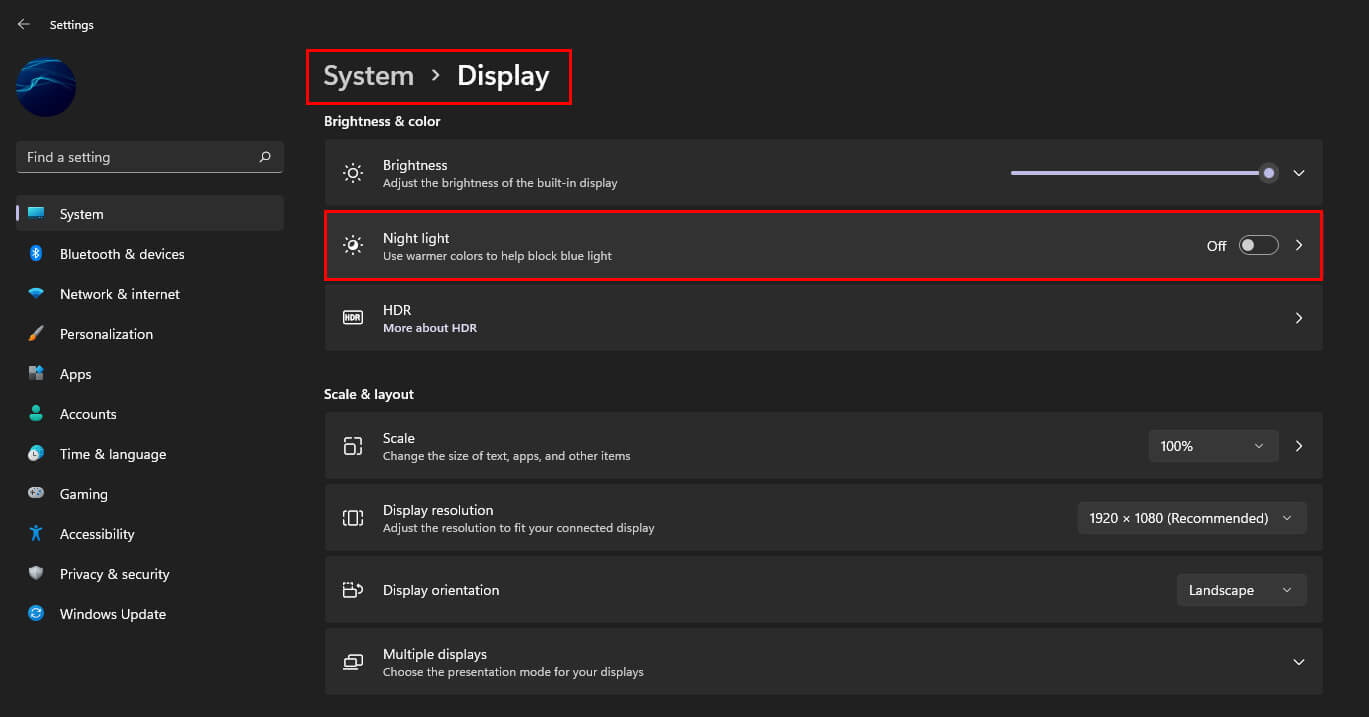Click the Gaming controller icon
Screen dimensions: 1369x717
pyautogui.click(x=36, y=494)
